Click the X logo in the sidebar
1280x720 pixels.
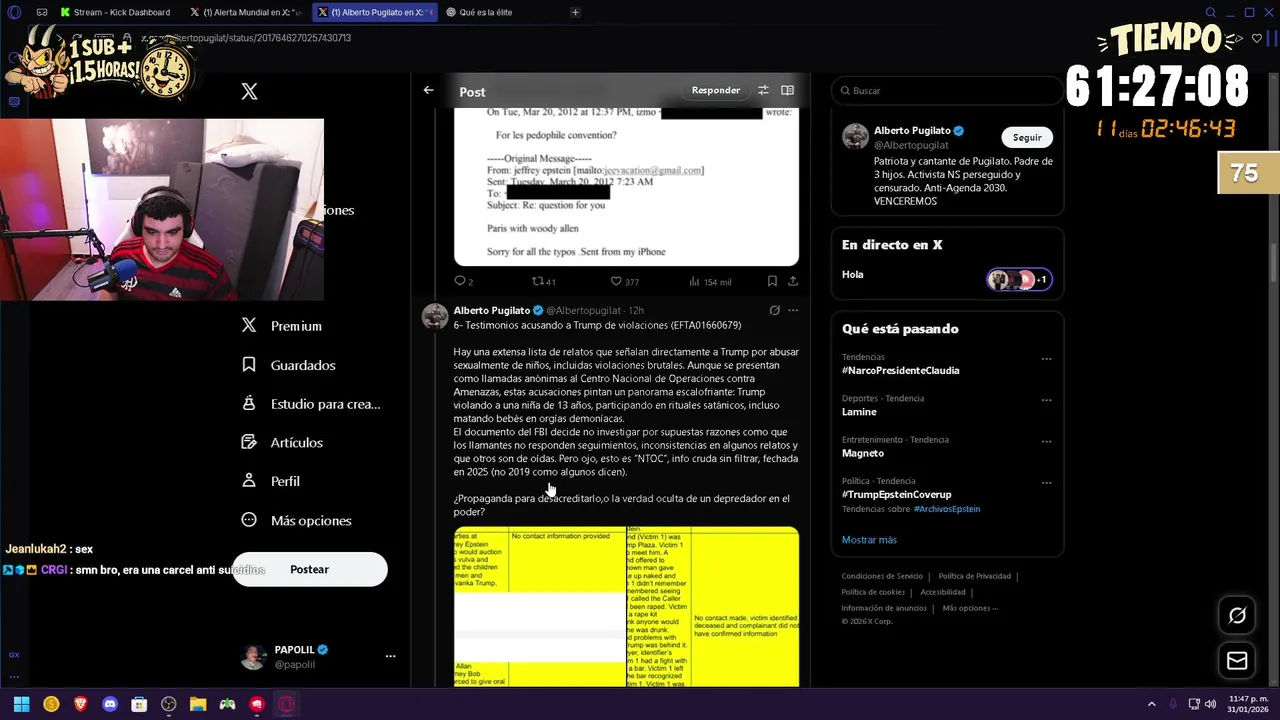tap(249, 91)
